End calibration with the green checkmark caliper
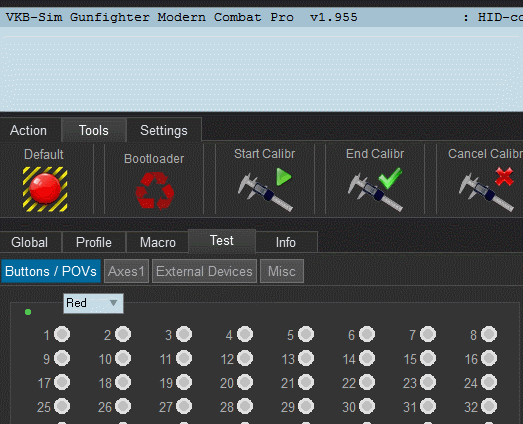The image size is (523, 424). tap(375, 189)
